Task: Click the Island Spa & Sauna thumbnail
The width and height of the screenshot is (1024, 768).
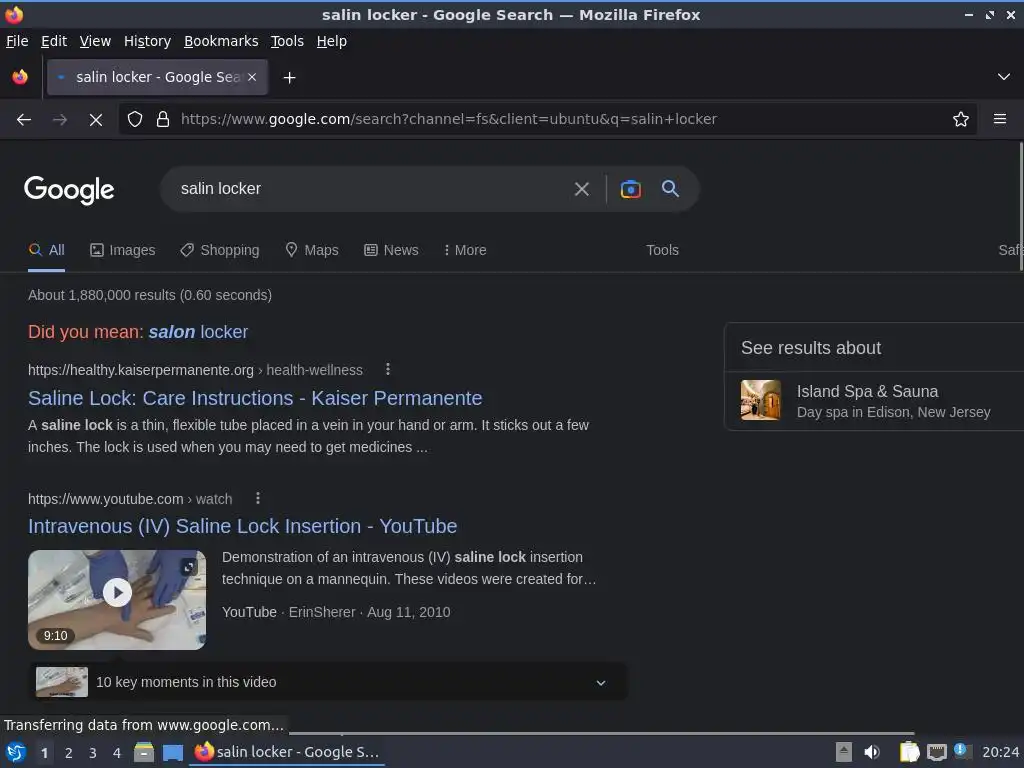Action: click(760, 400)
